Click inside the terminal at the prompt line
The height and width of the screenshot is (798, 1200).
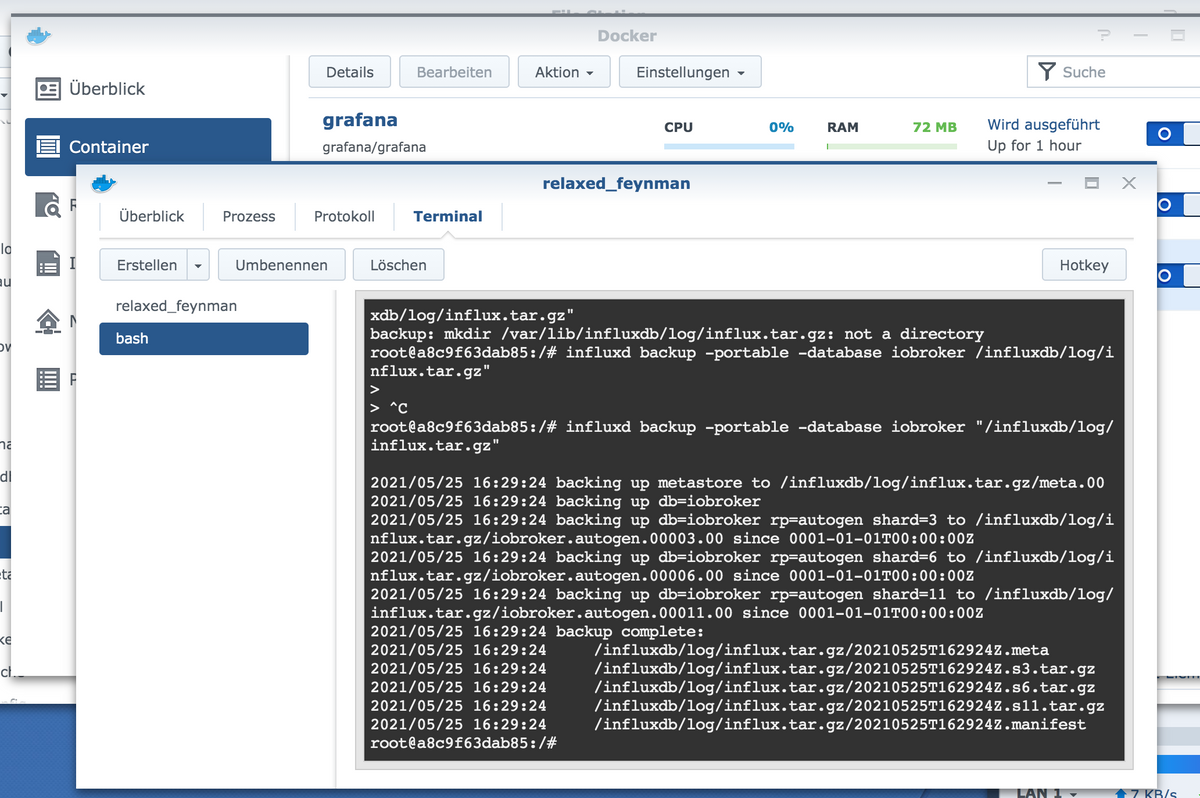(x=463, y=743)
